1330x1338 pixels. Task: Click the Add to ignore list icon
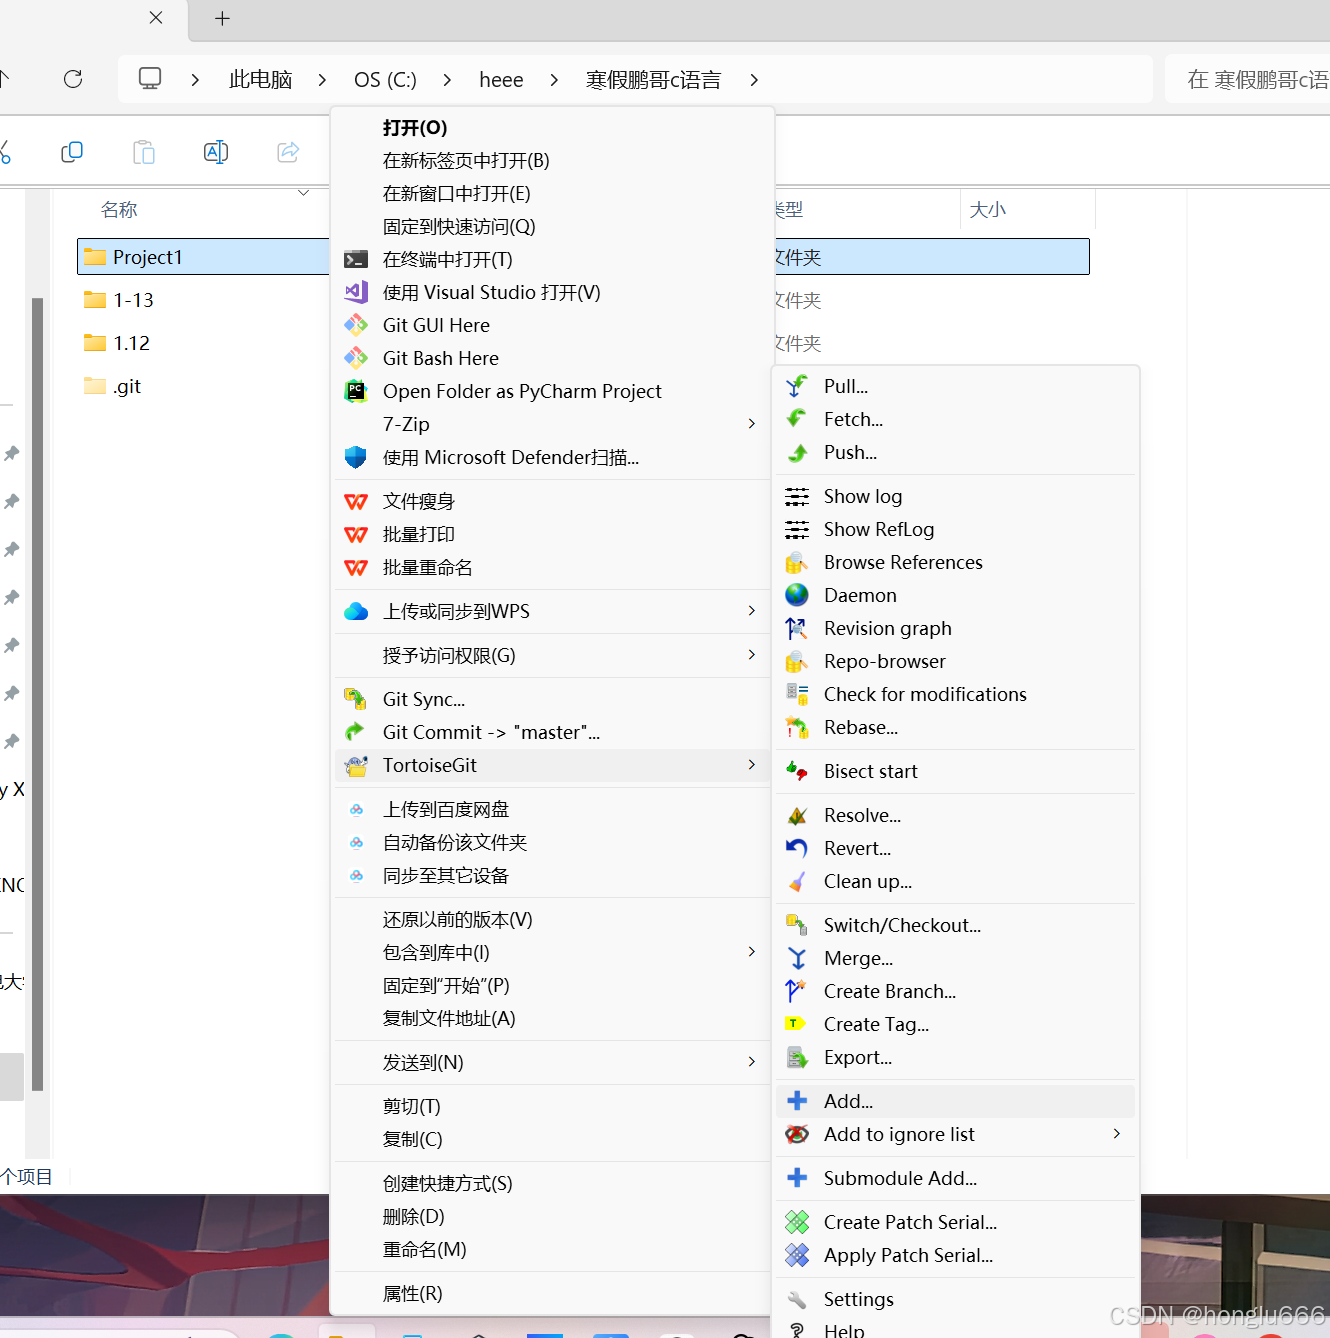coord(797,1134)
